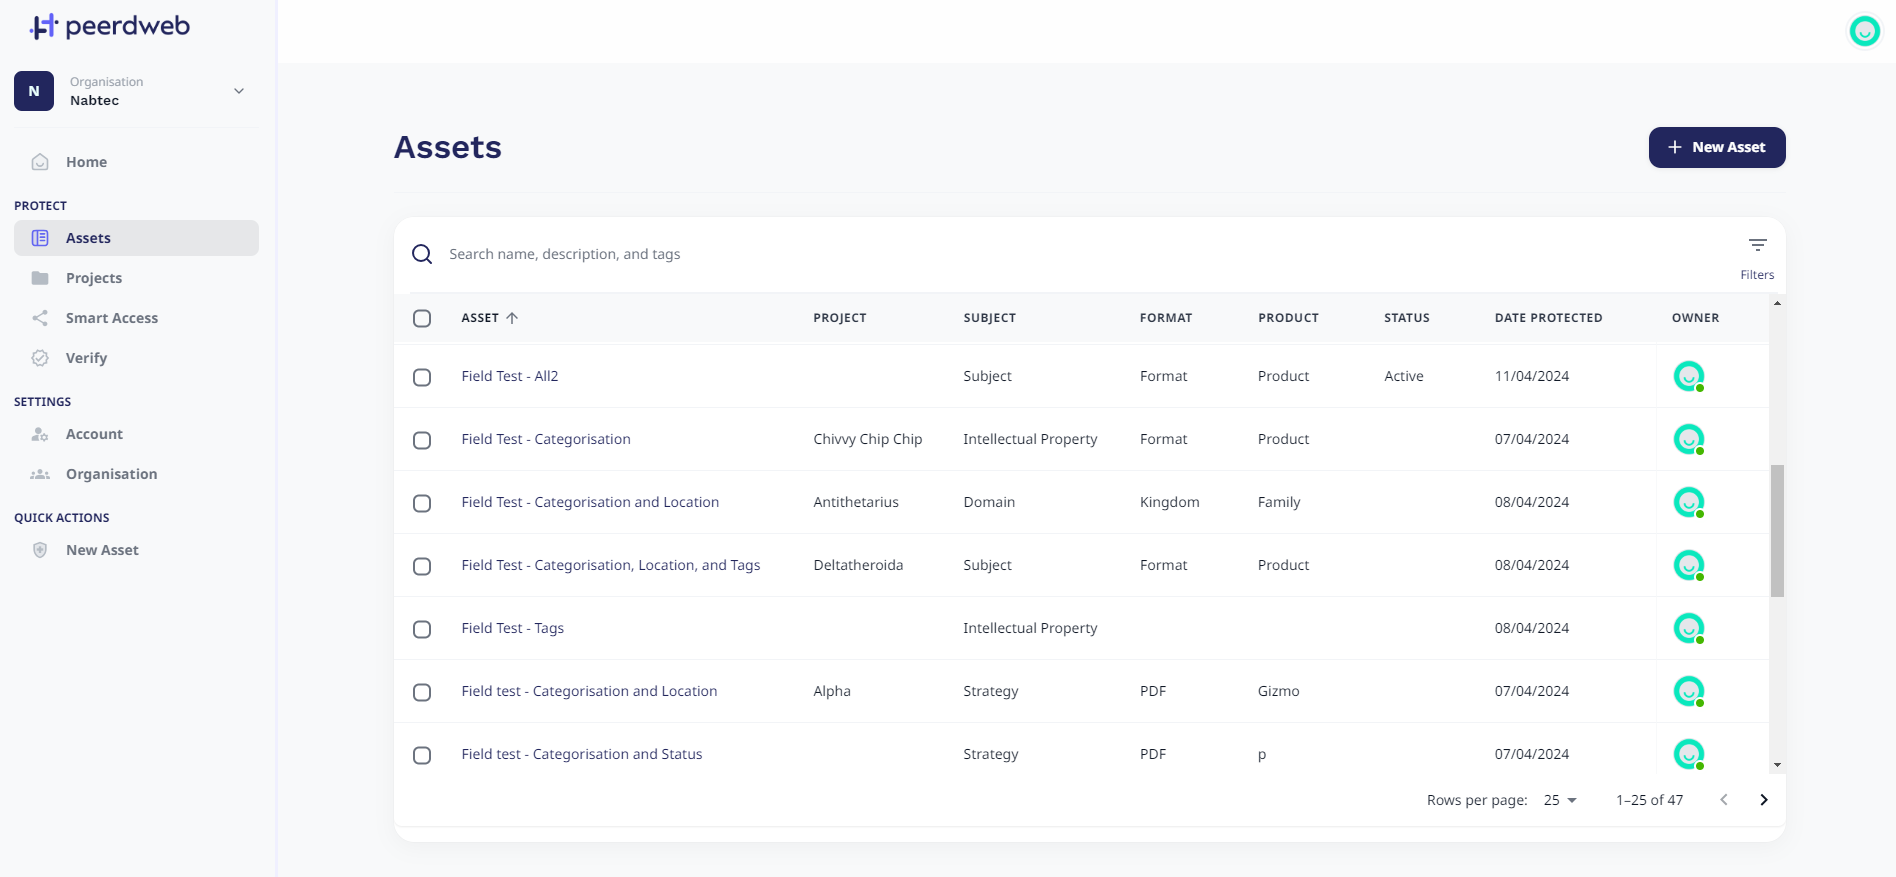1896x877 pixels.
Task: Select checkbox for Categorisation, Location, and Tags row
Action: [422, 566]
